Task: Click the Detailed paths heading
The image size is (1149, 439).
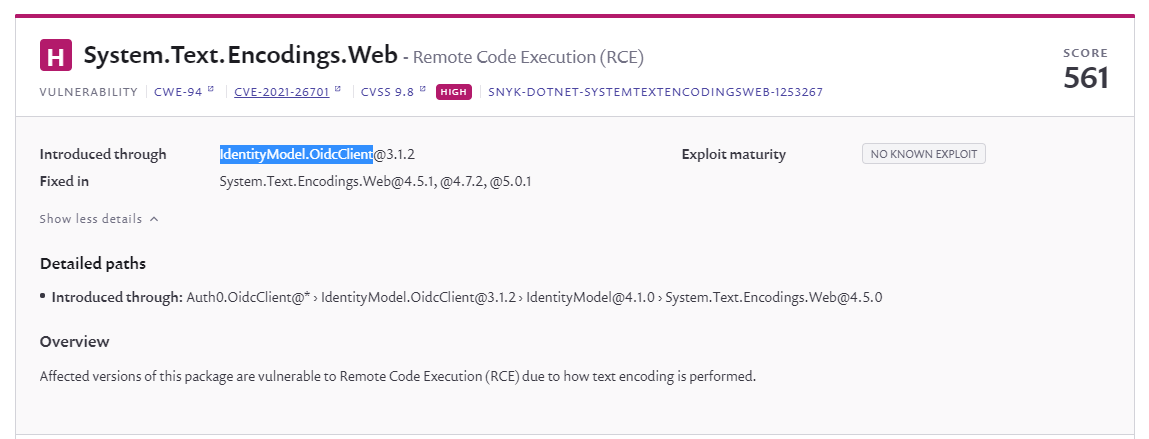Action: [x=93, y=264]
